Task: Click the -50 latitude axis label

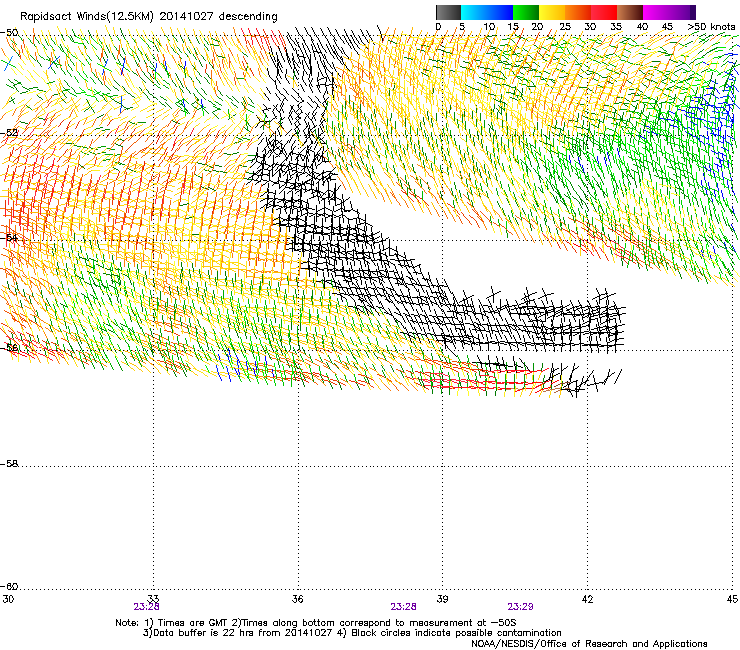Action: pyautogui.click(x=9, y=33)
